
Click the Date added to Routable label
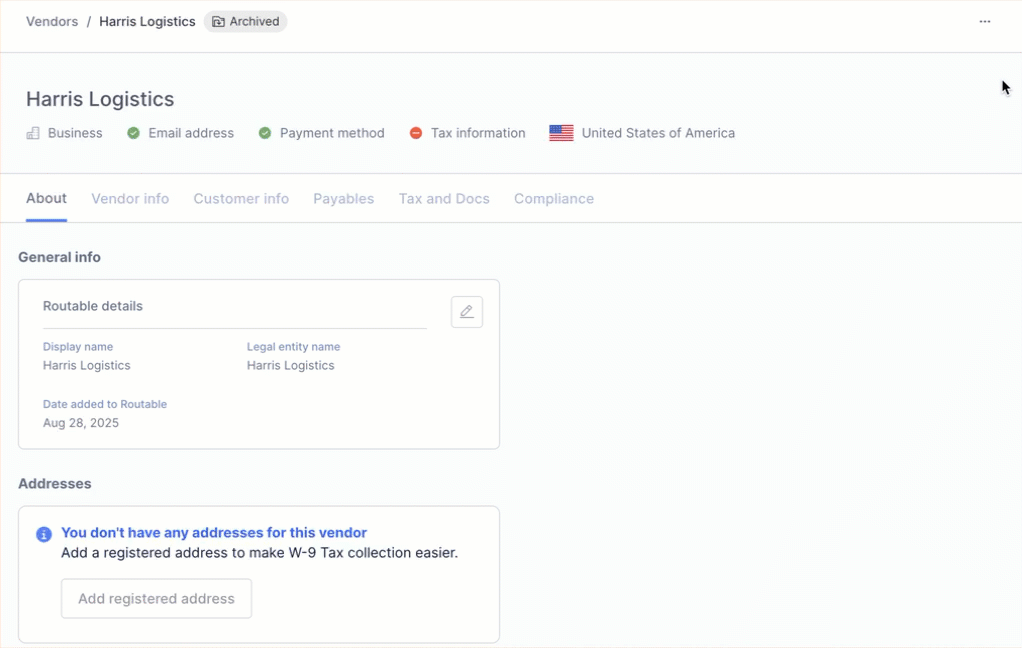pos(105,404)
